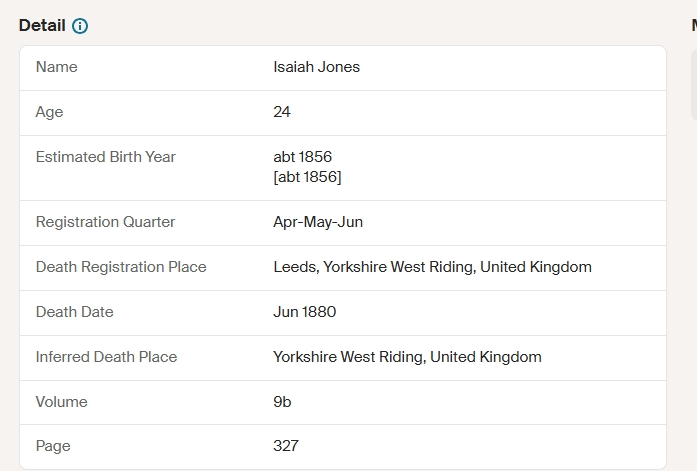The image size is (697, 471).
Task: Click the Name row label
Action: [x=56, y=67]
